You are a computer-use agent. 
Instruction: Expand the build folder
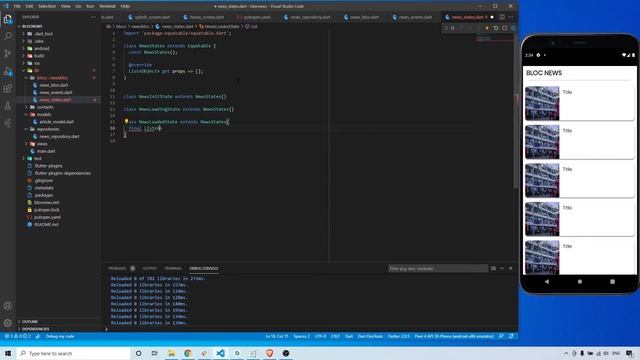(39, 56)
